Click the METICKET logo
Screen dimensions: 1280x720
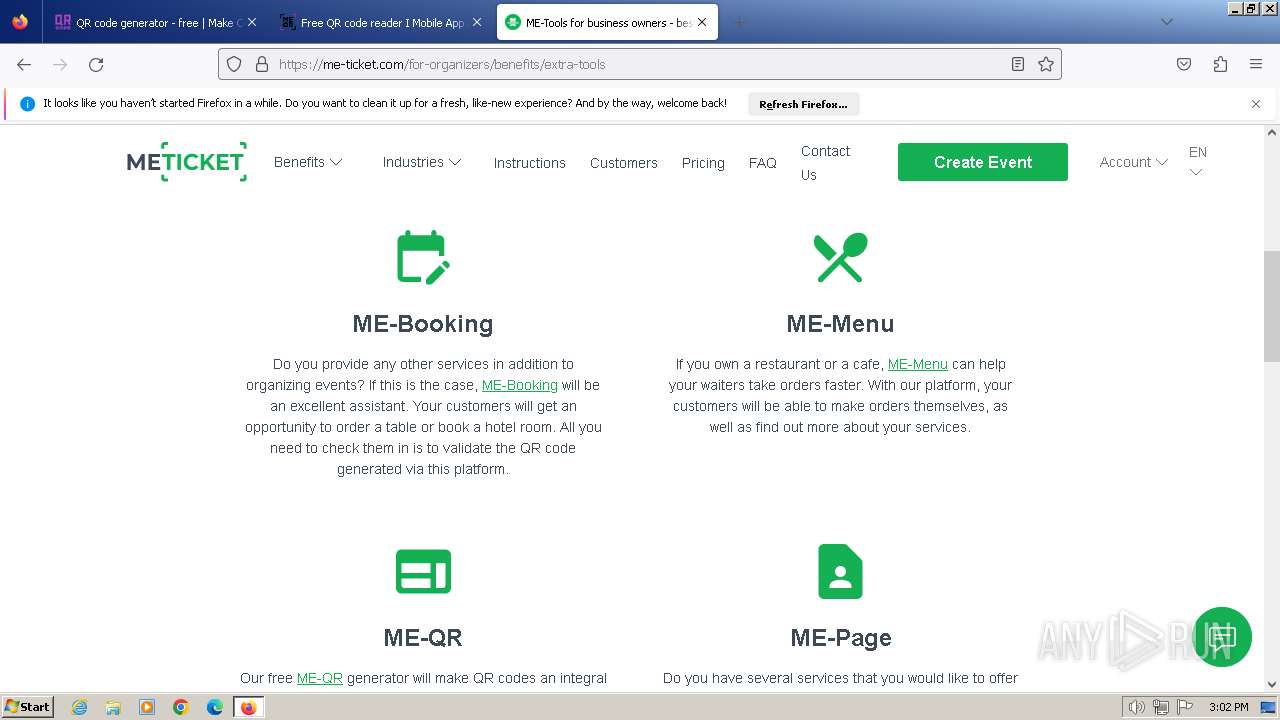point(187,162)
